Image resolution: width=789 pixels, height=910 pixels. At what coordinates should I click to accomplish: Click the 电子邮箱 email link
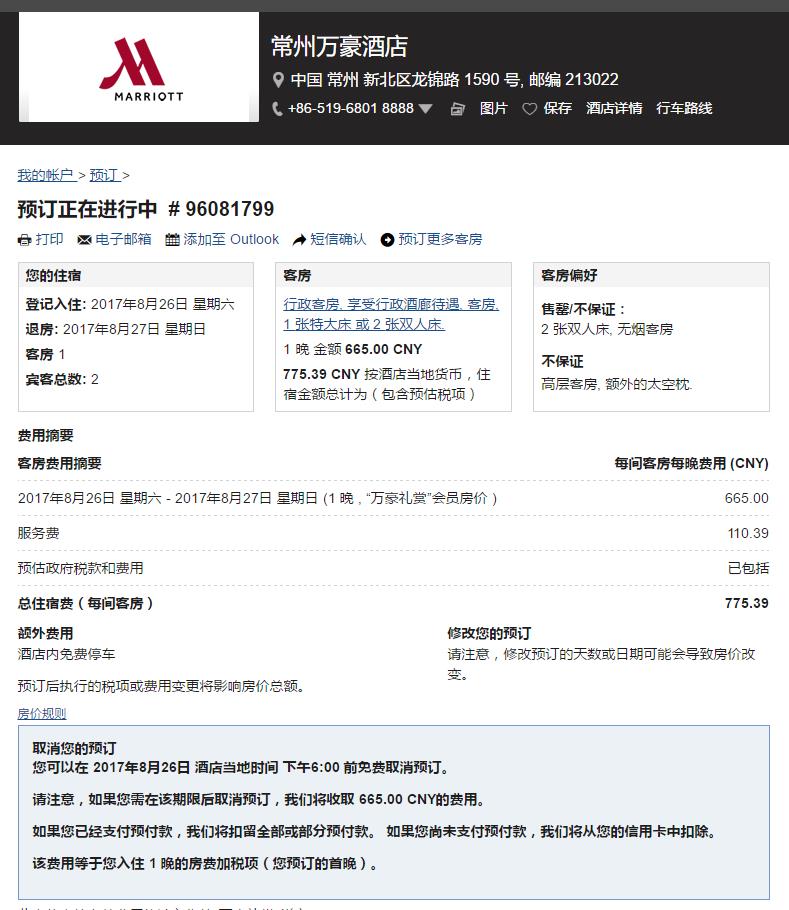[x=124, y=239]
